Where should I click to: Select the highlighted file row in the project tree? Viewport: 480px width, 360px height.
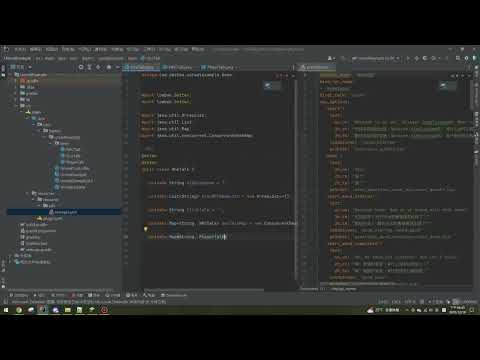click(63, 212)
